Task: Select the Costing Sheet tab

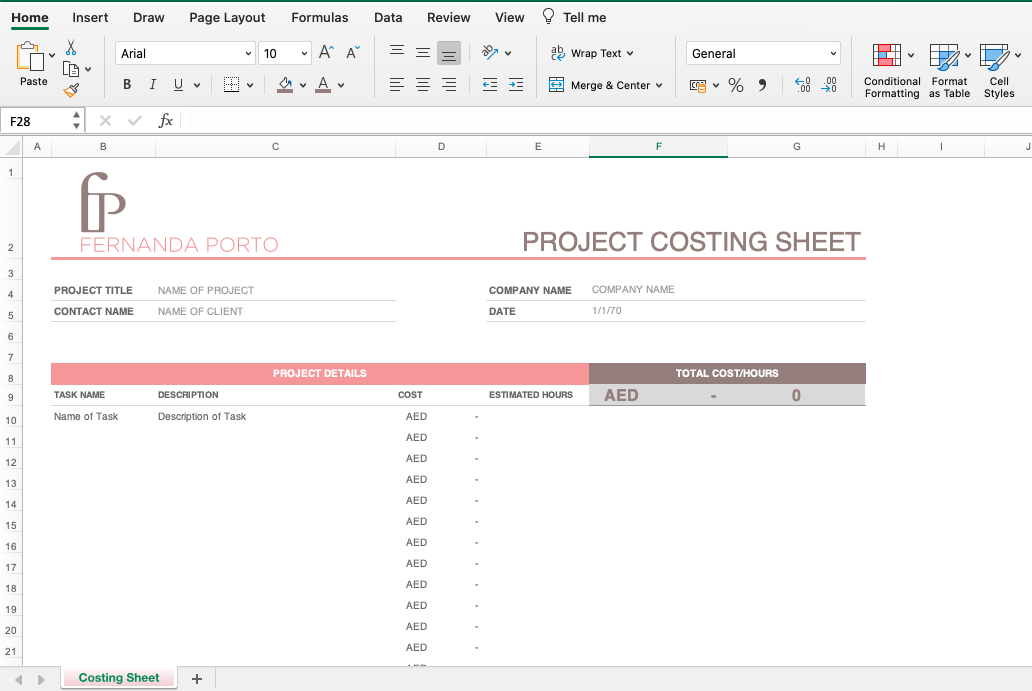Action: click(119, 678)
